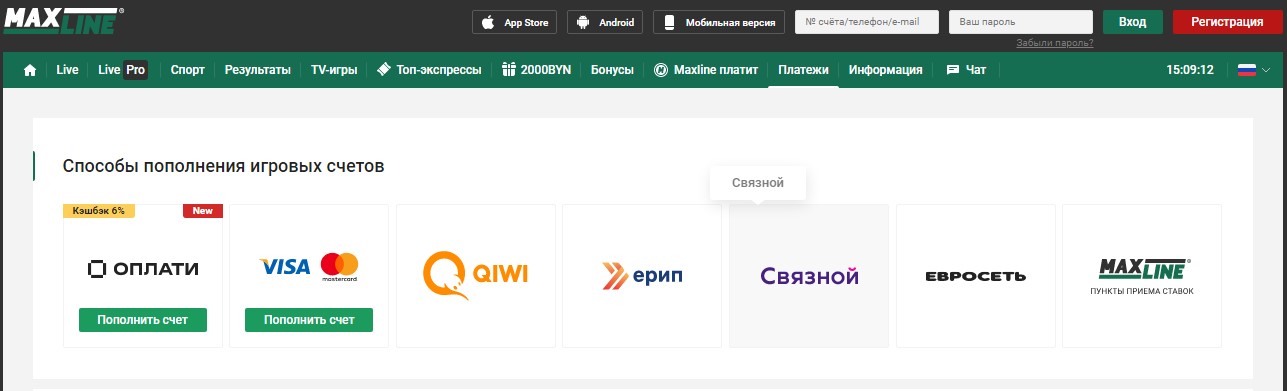Image resolution: width=1287 pixels, height=391 pixels.
Task: Open Топ-экспрессы with ticket icon
Action: (429, 70)
